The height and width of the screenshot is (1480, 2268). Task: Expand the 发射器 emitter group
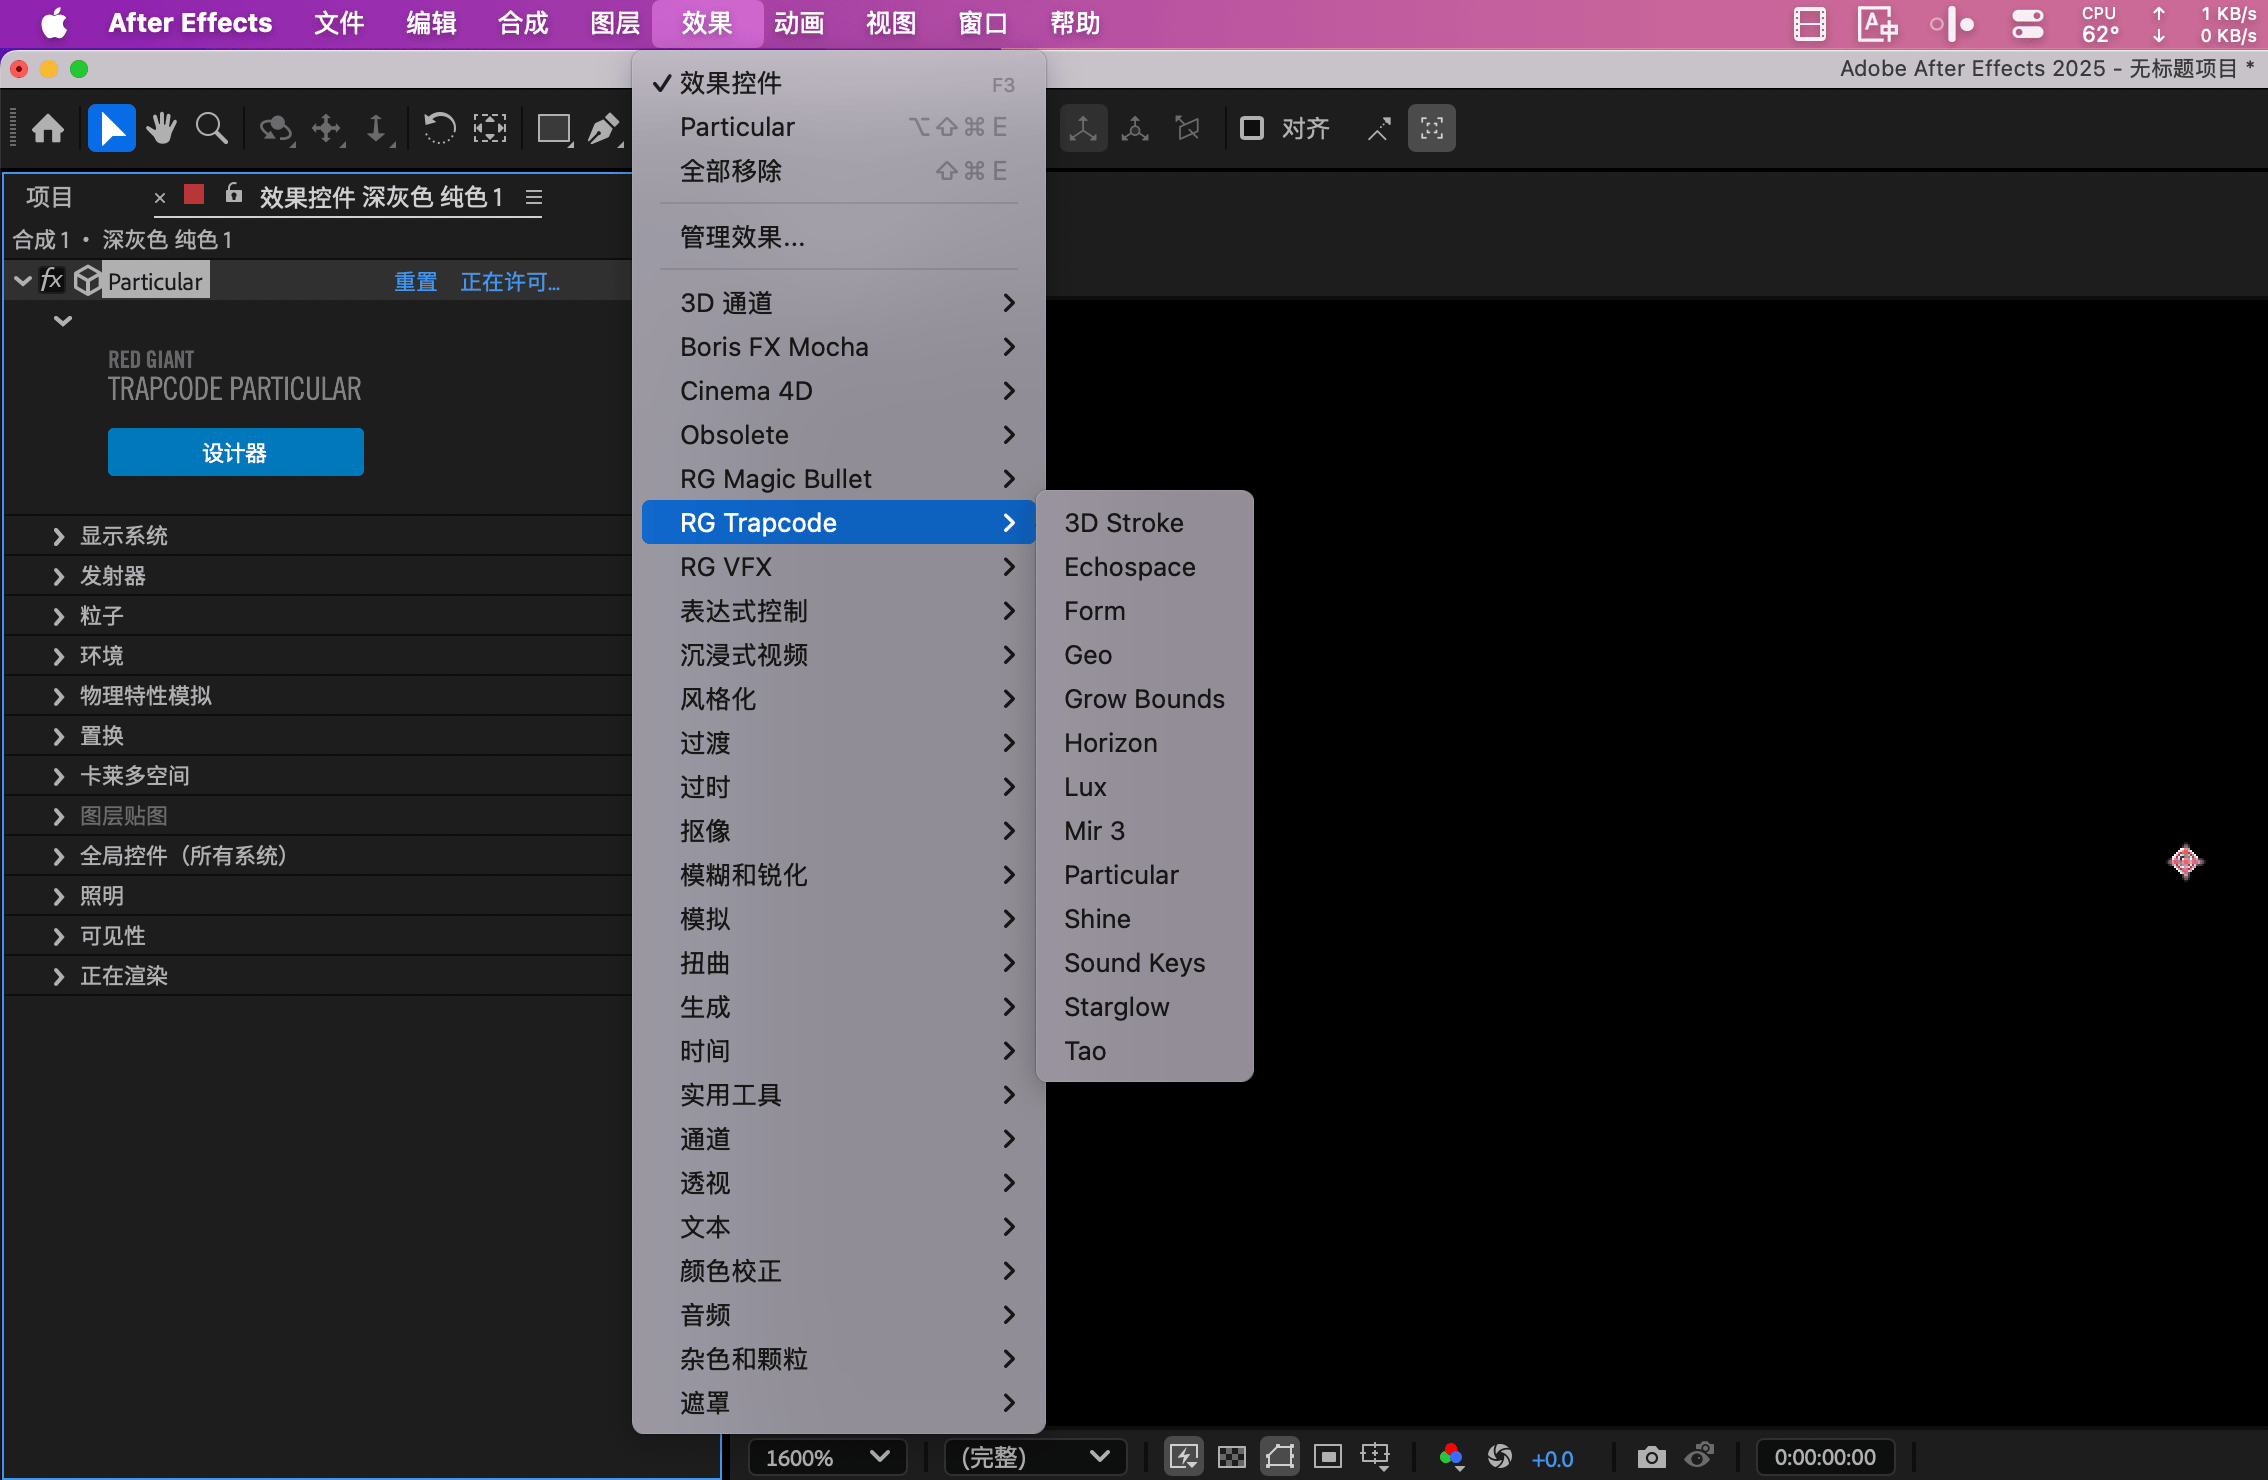point(59,576)
